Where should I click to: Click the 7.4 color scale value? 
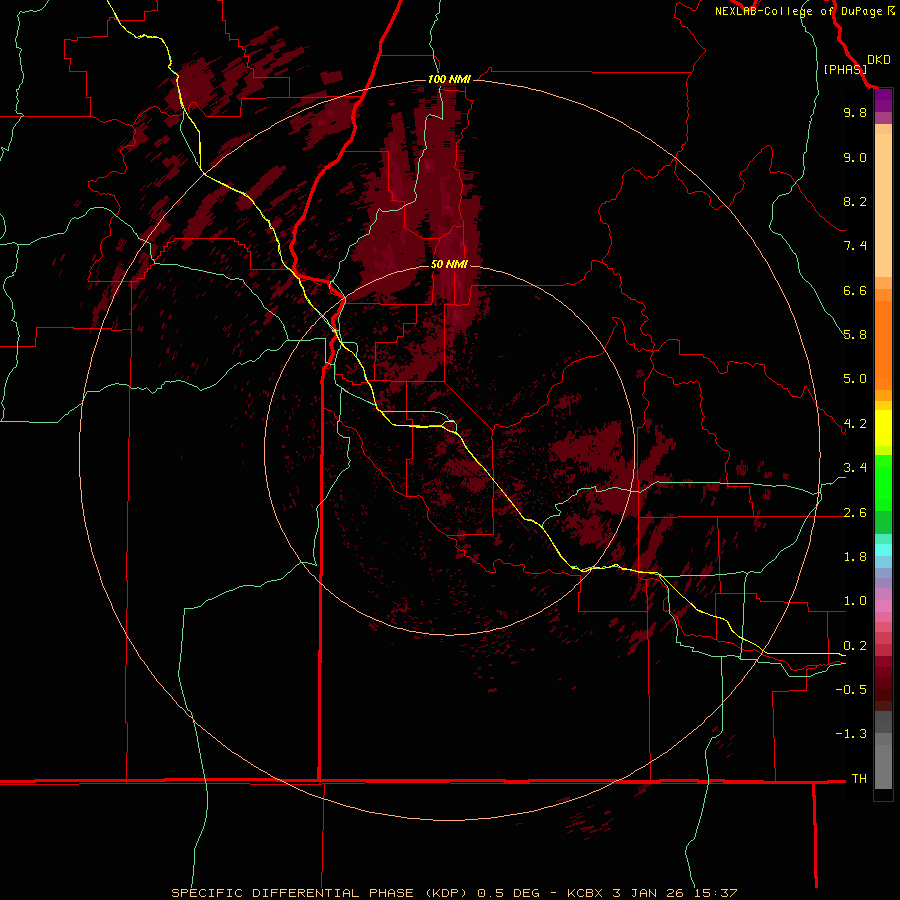coord(855,246)
